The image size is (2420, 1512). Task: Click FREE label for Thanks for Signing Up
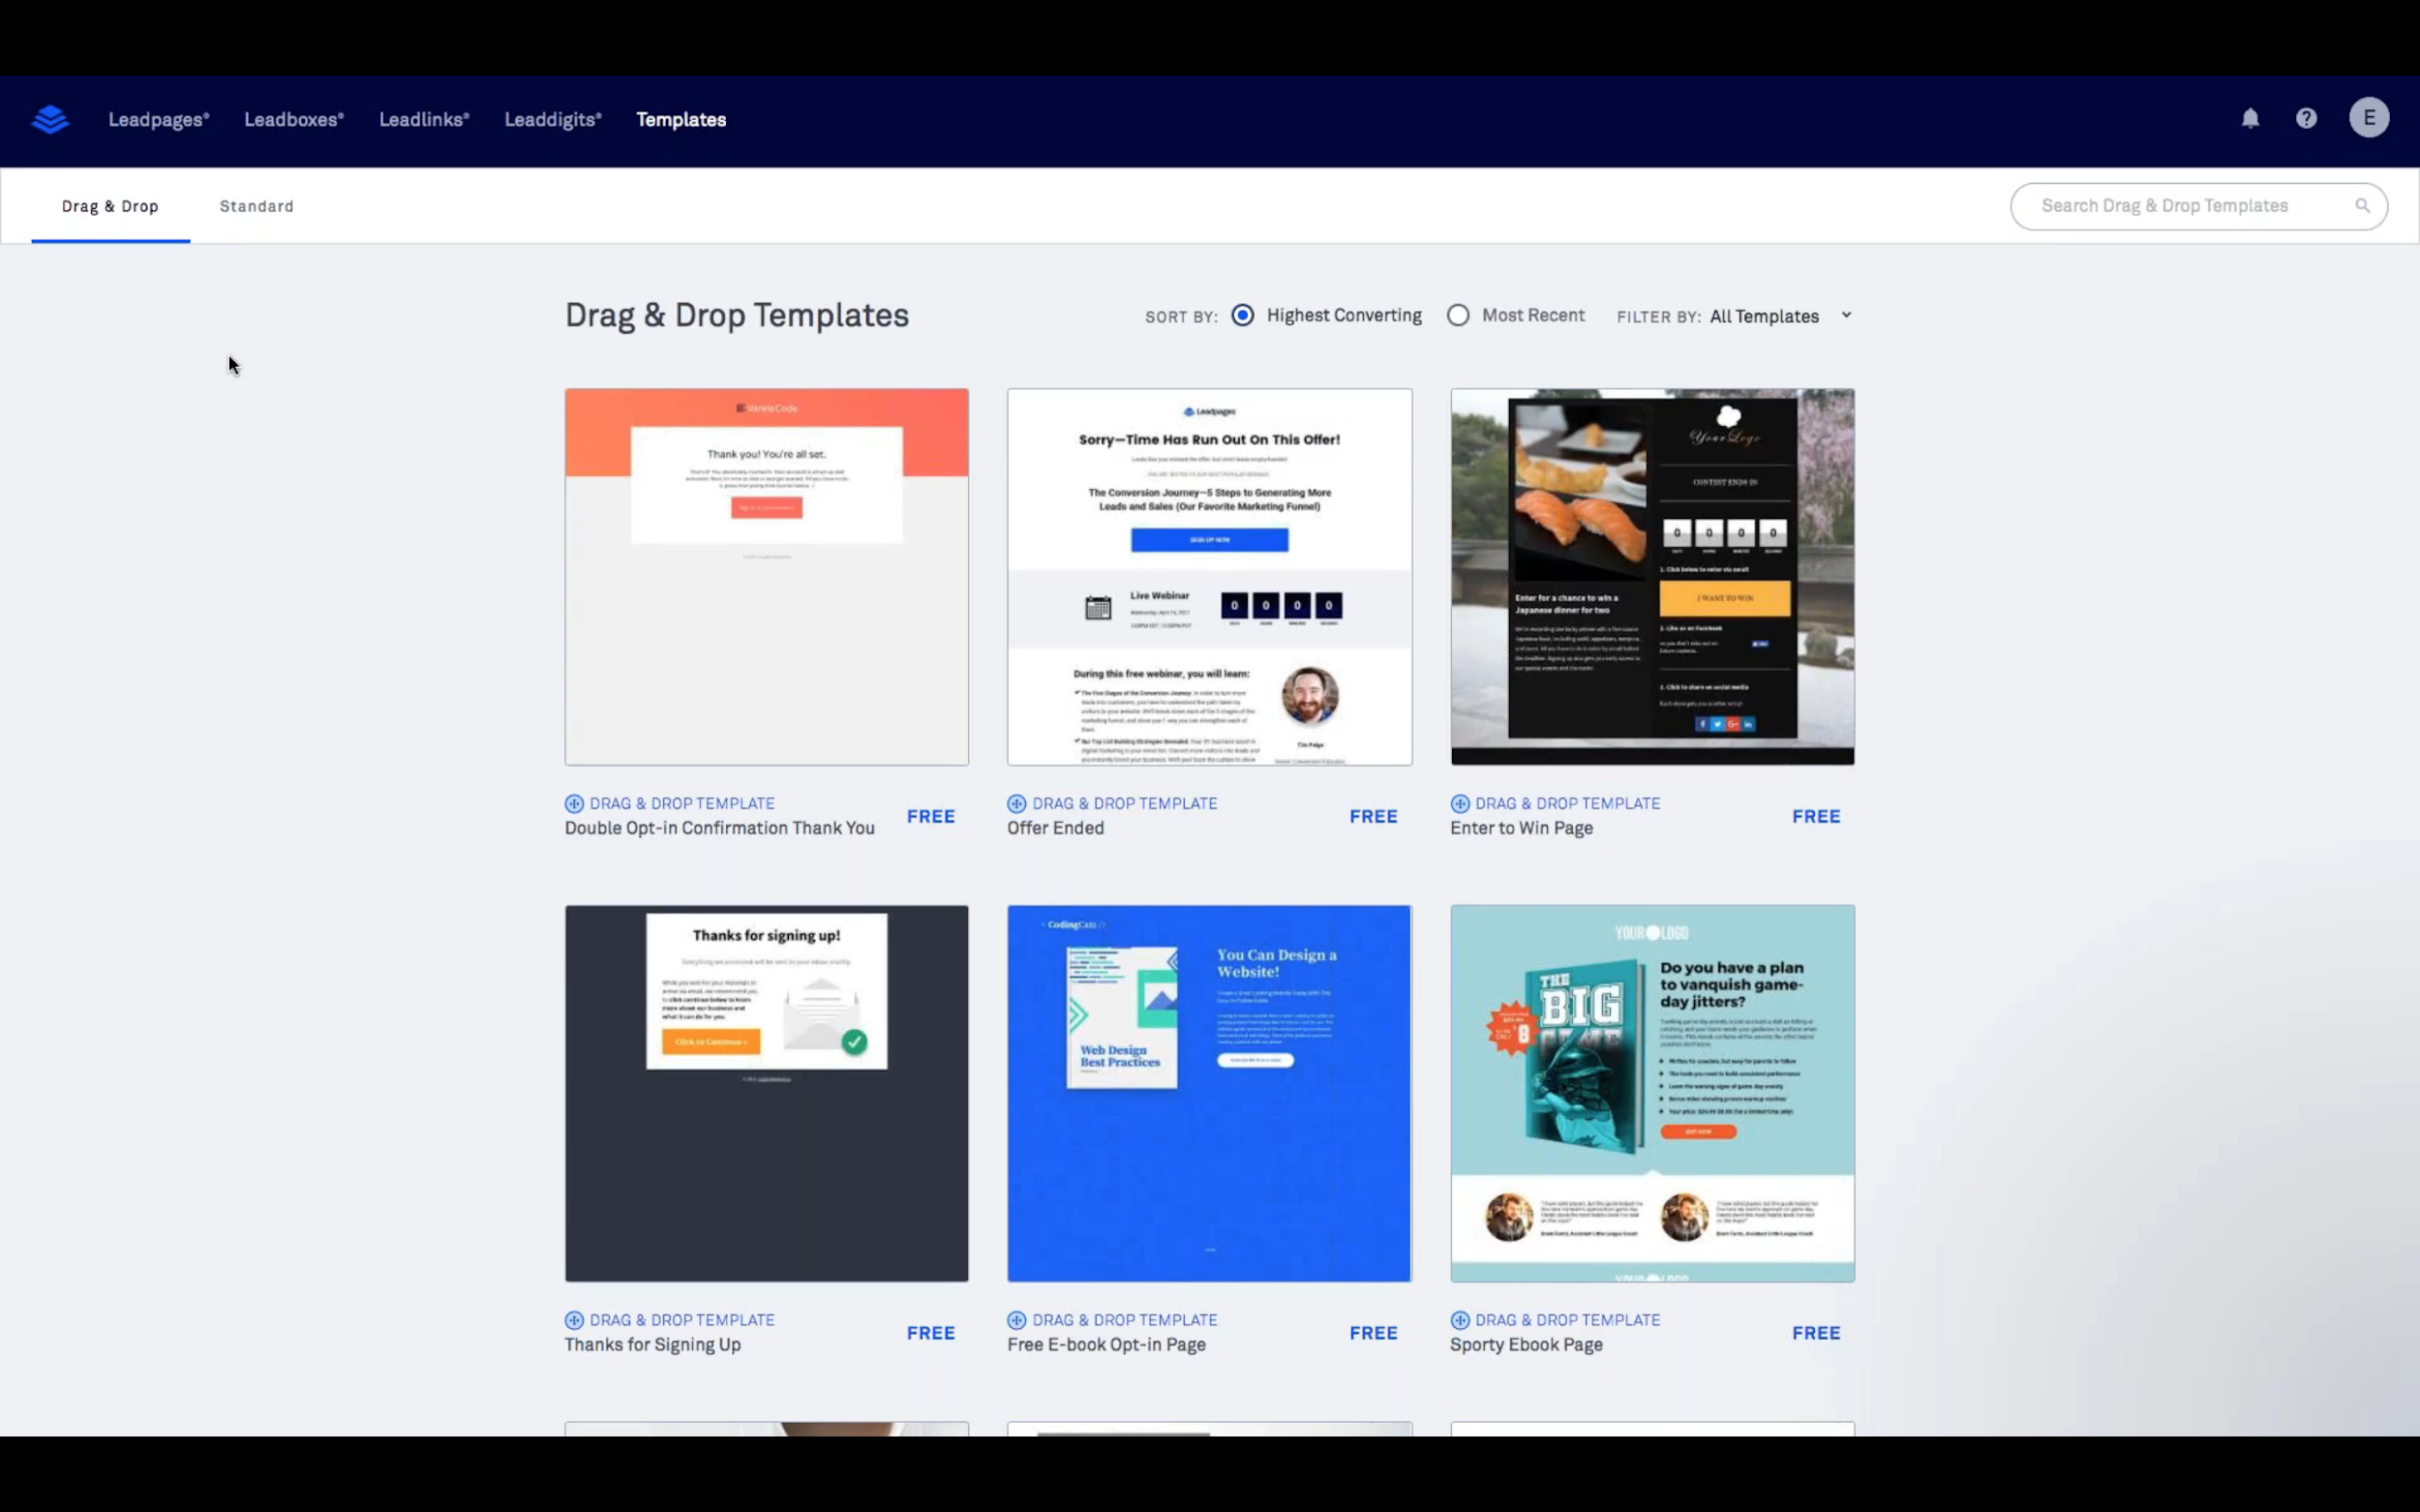[x=931, y=1333]
